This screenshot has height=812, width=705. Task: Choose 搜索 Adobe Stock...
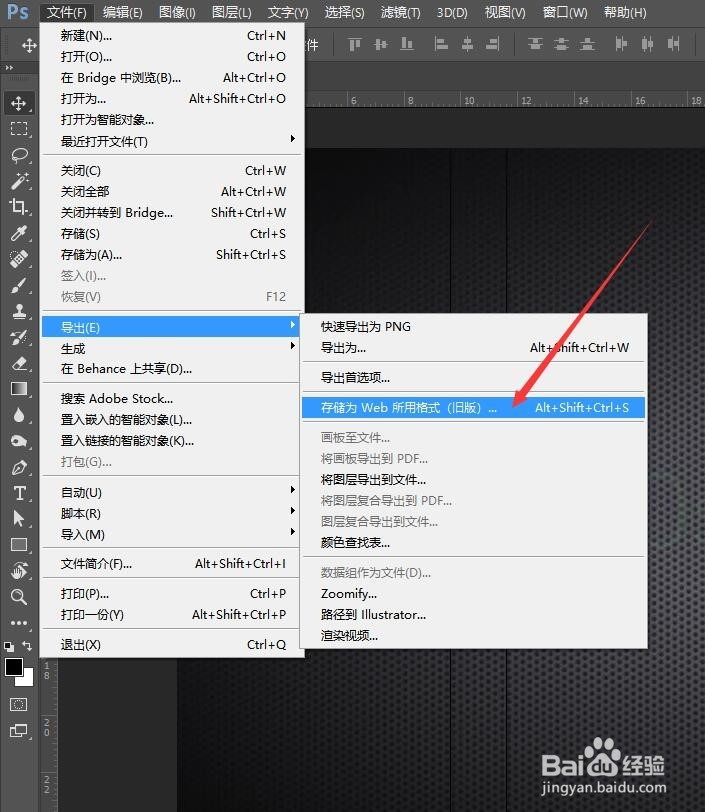point(171,399)
